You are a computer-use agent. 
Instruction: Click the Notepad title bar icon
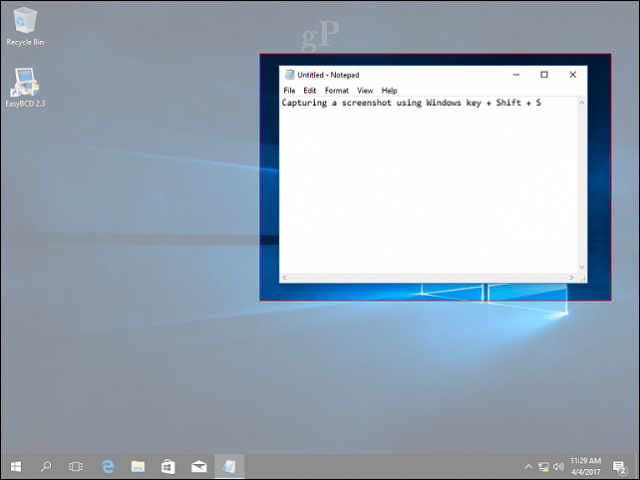[x=289, y=75]
